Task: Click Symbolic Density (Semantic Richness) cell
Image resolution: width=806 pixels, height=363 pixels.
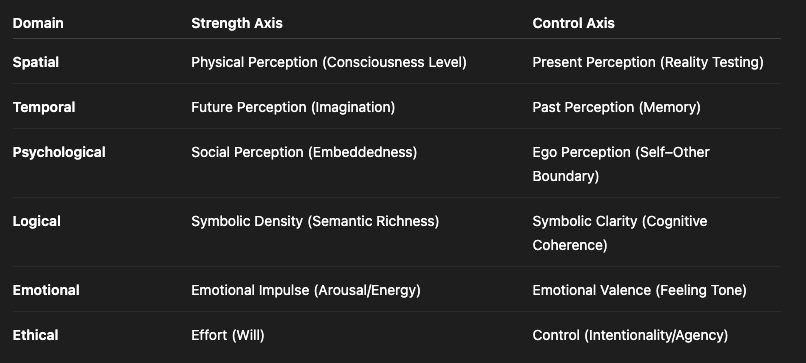Action: coord(315,222)
